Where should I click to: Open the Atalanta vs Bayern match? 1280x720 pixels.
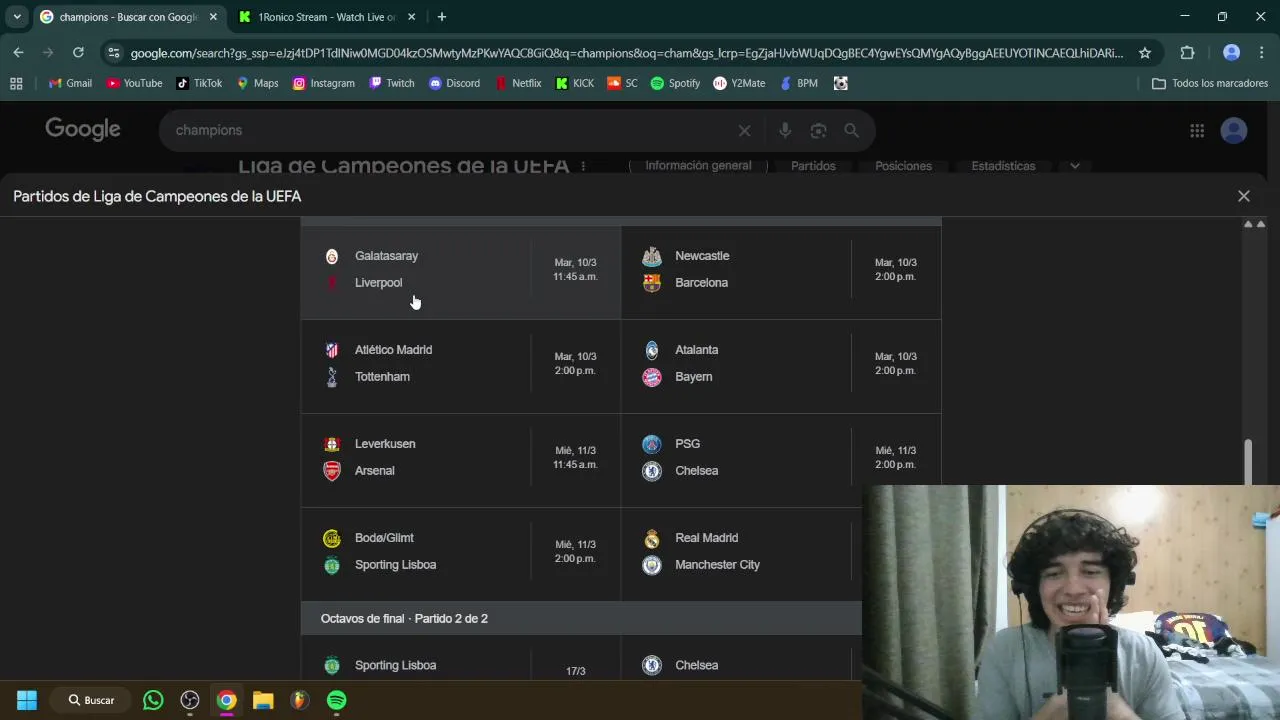(x=781, y=366)
